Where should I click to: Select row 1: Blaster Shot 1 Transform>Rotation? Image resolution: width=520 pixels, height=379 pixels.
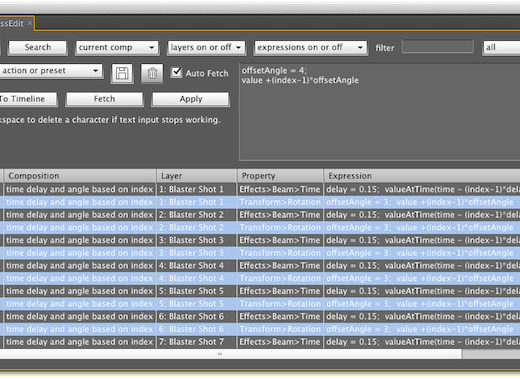point(260,202)
